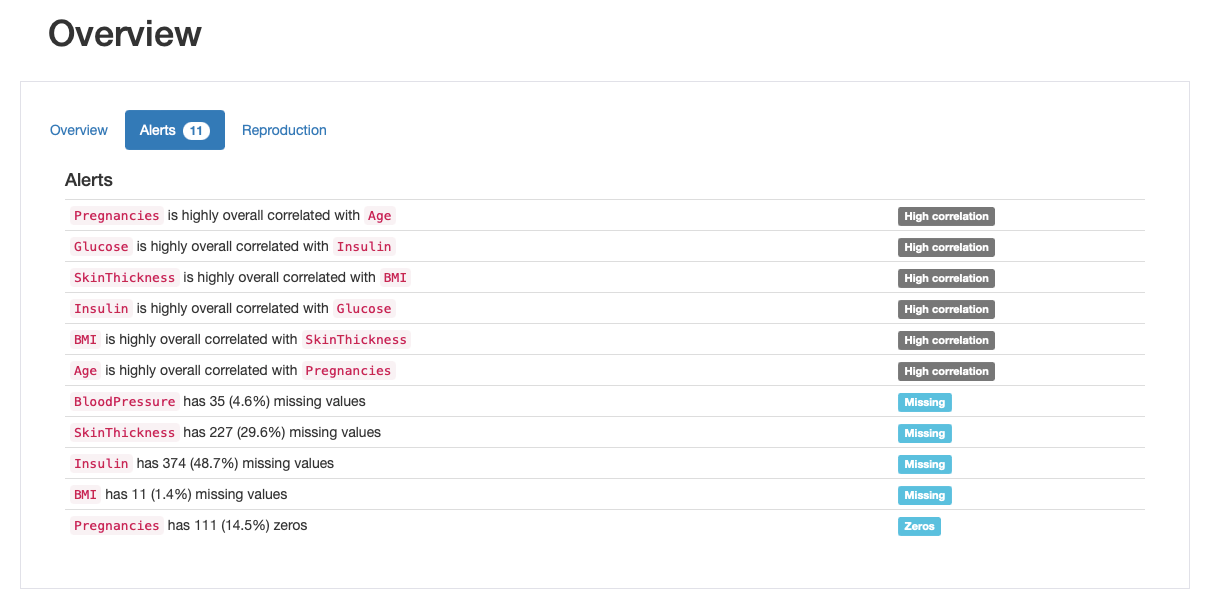Click High correlation badge for SkinThickness–BMI row

pos(946,278)
